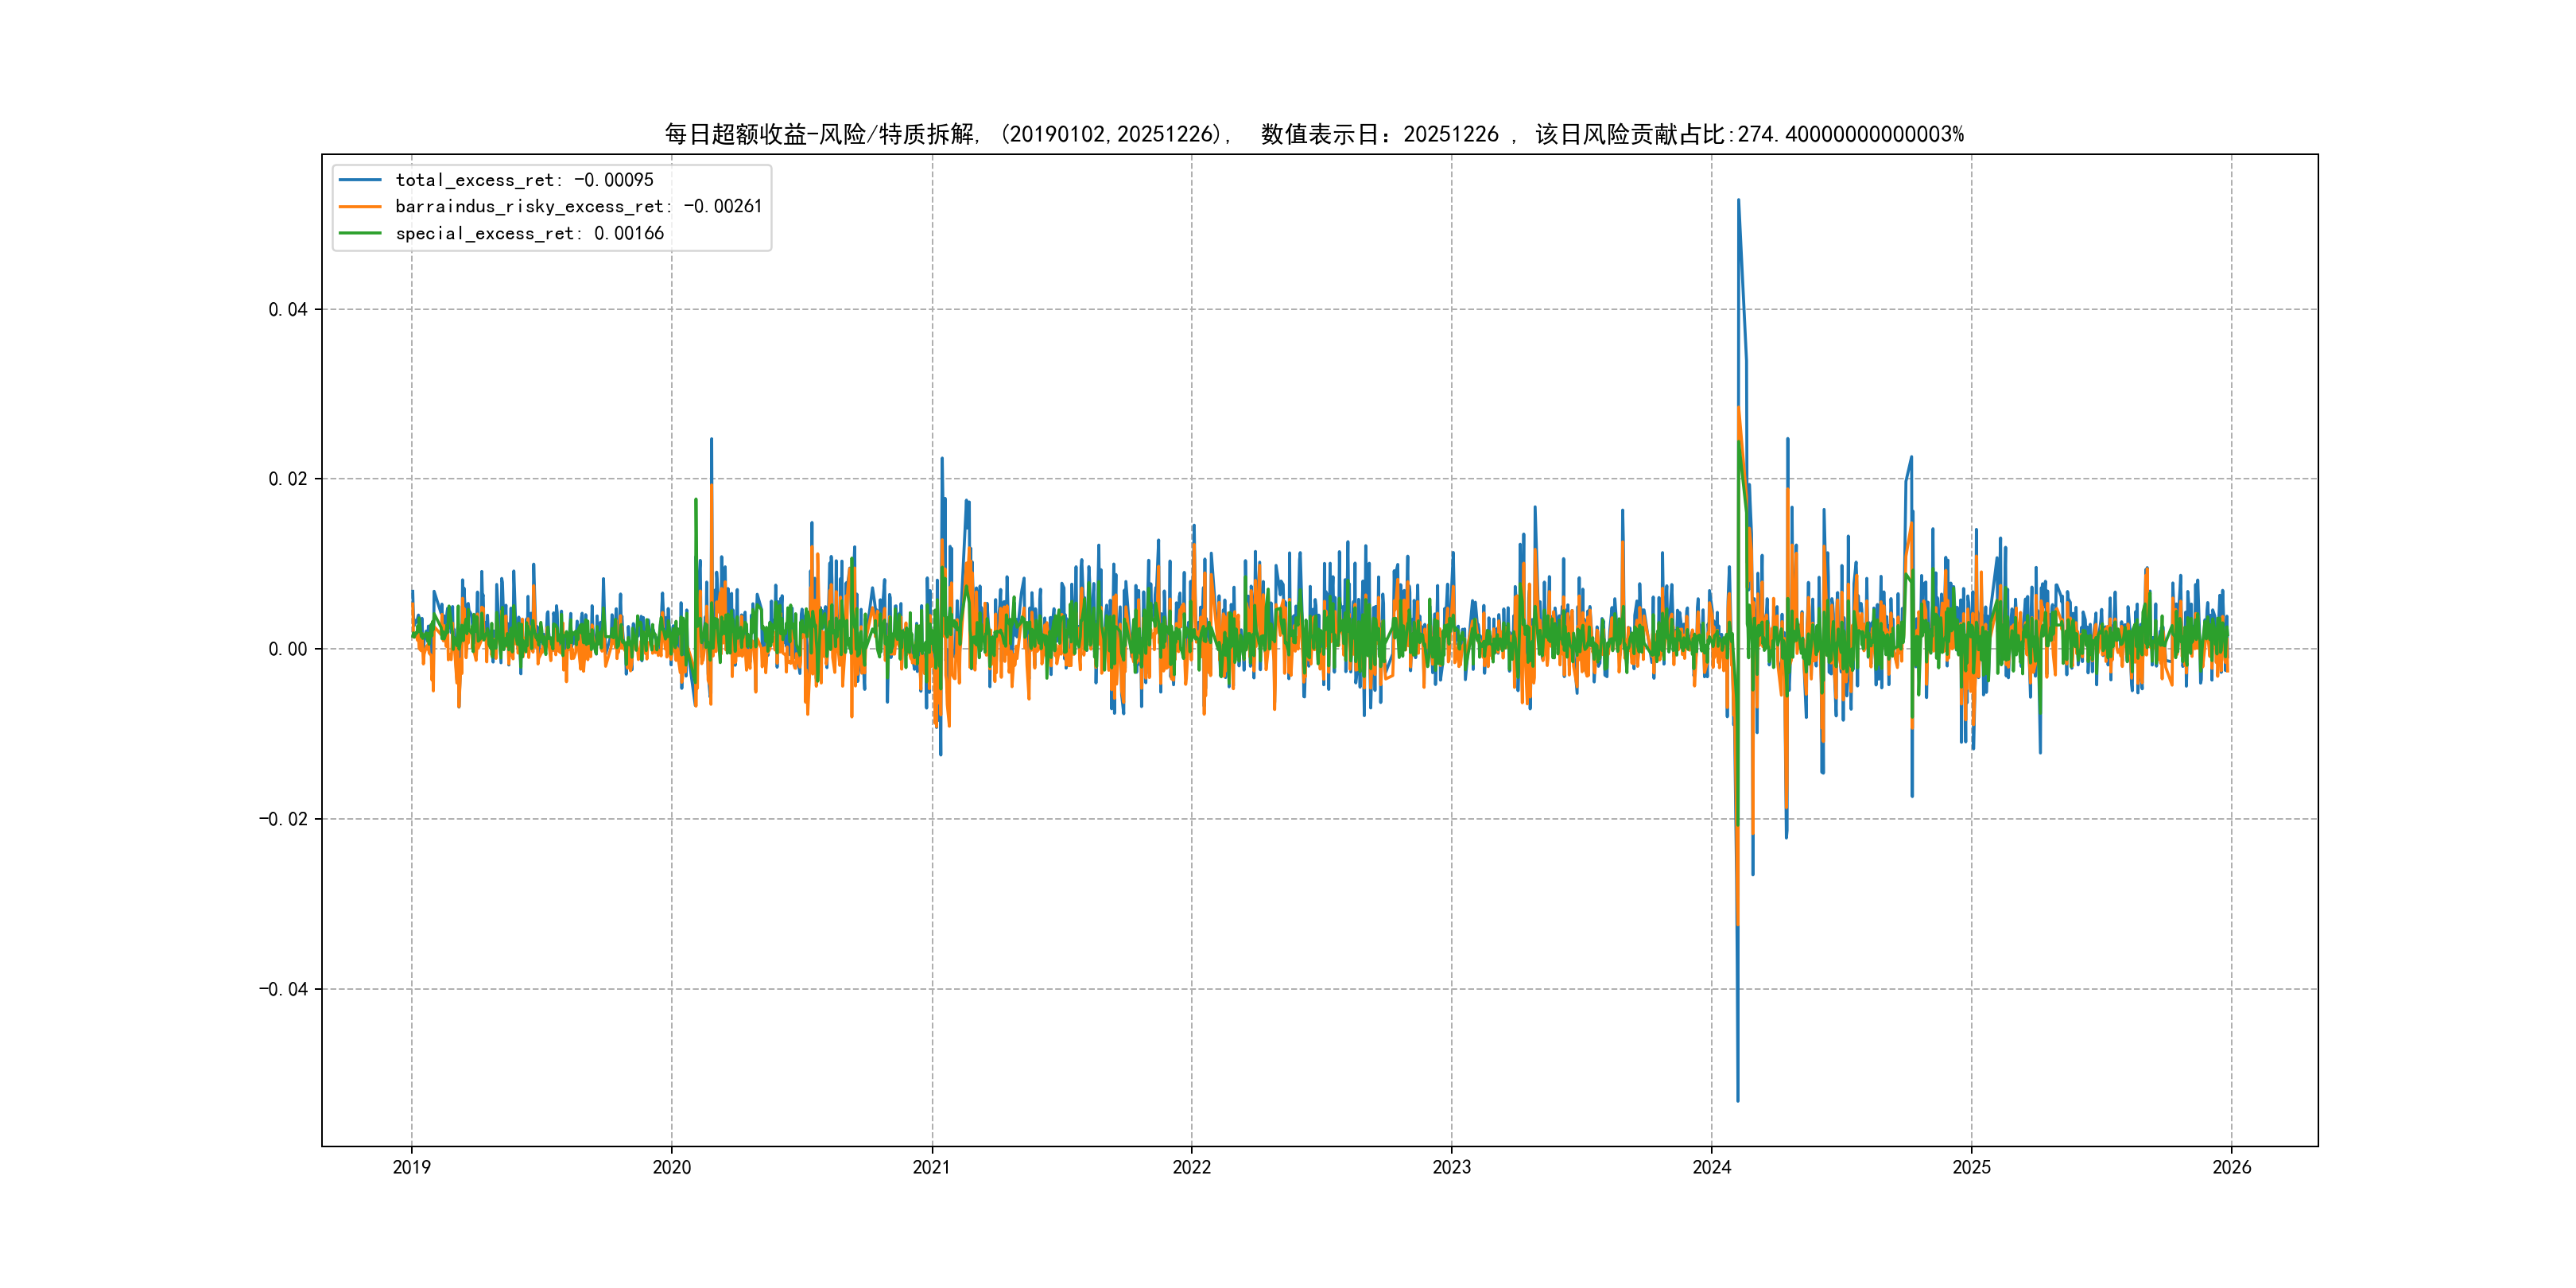
Task: Click the 2021 x-axis tick label
Action: pyautogui.click(x=931, y=1167)
